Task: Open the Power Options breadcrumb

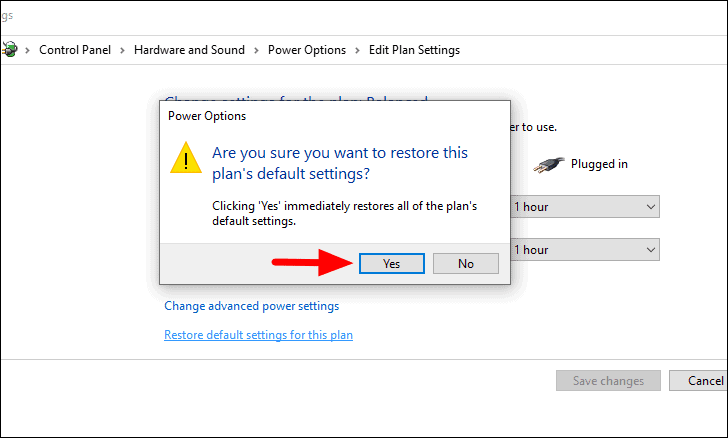Action: 307,50
